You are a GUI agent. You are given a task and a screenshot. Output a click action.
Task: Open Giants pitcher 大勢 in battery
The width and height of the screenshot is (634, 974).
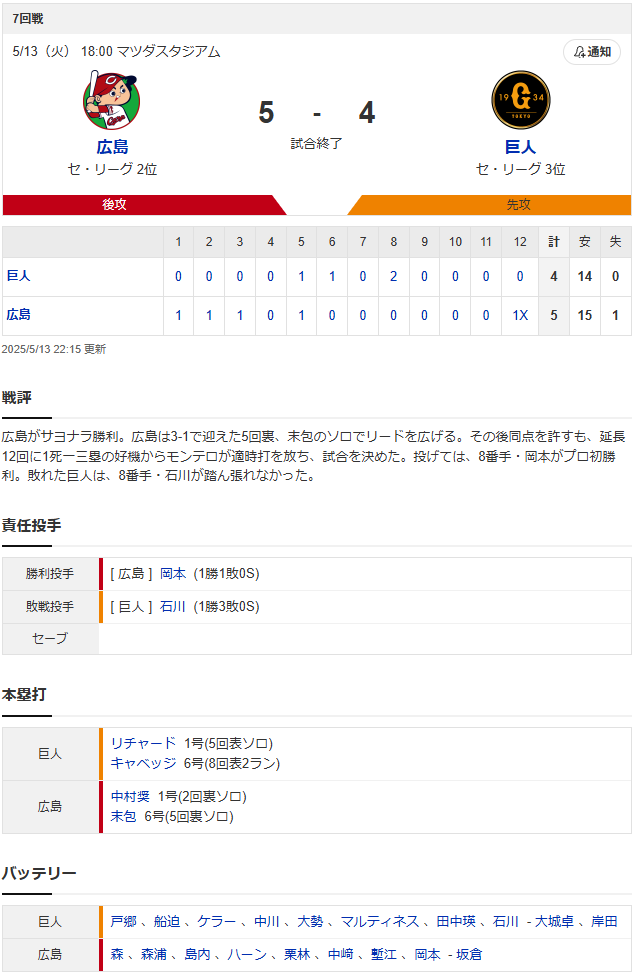point(310,921)
